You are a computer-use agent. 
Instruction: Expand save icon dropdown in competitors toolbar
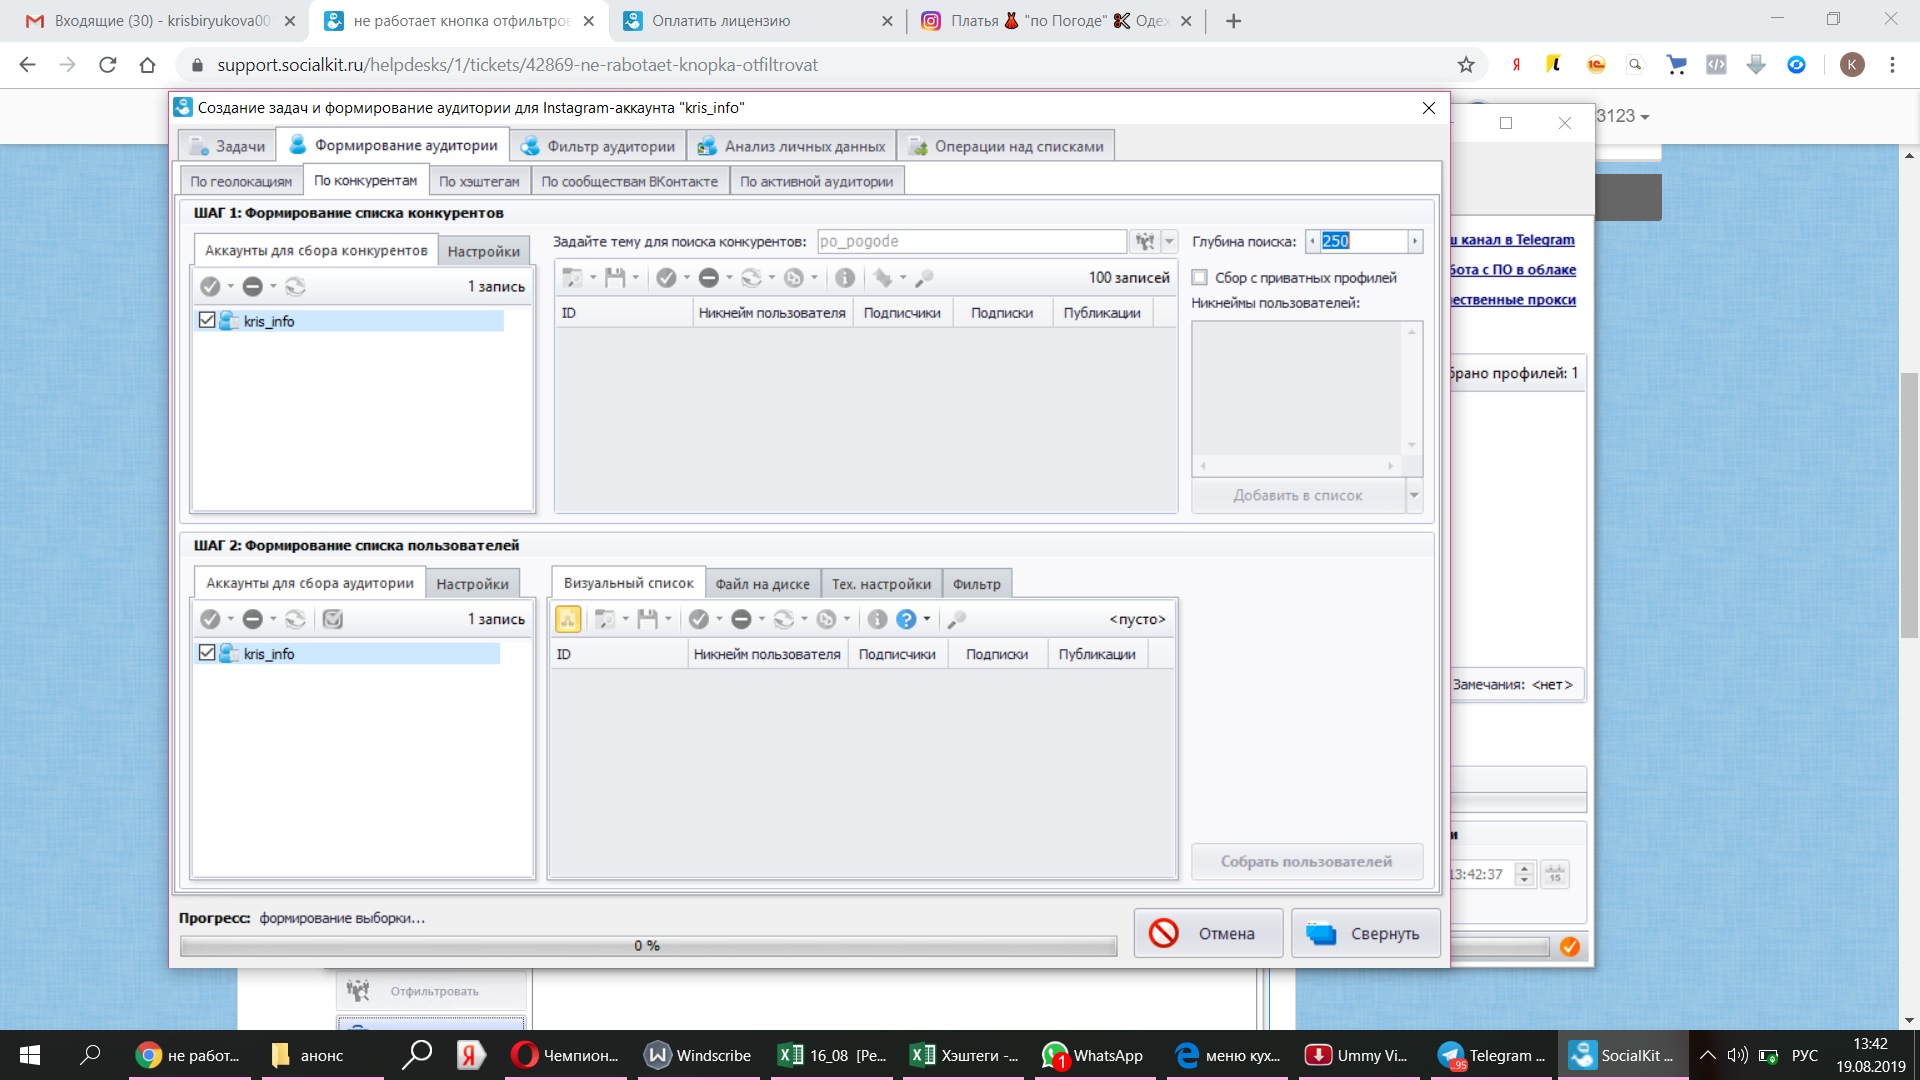pyautogui.click(x=636, y=278)
